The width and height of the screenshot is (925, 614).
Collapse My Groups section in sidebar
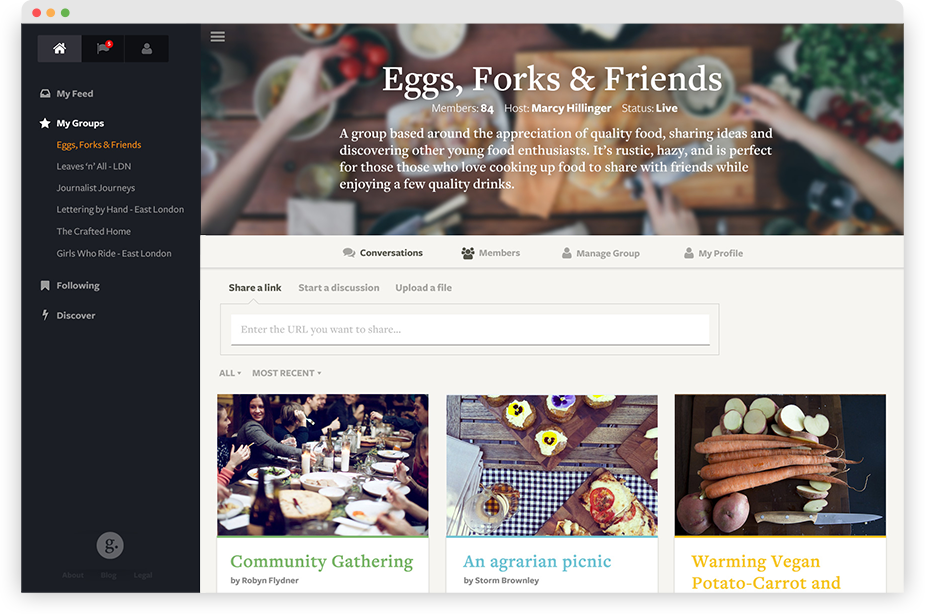coord(80,123)
